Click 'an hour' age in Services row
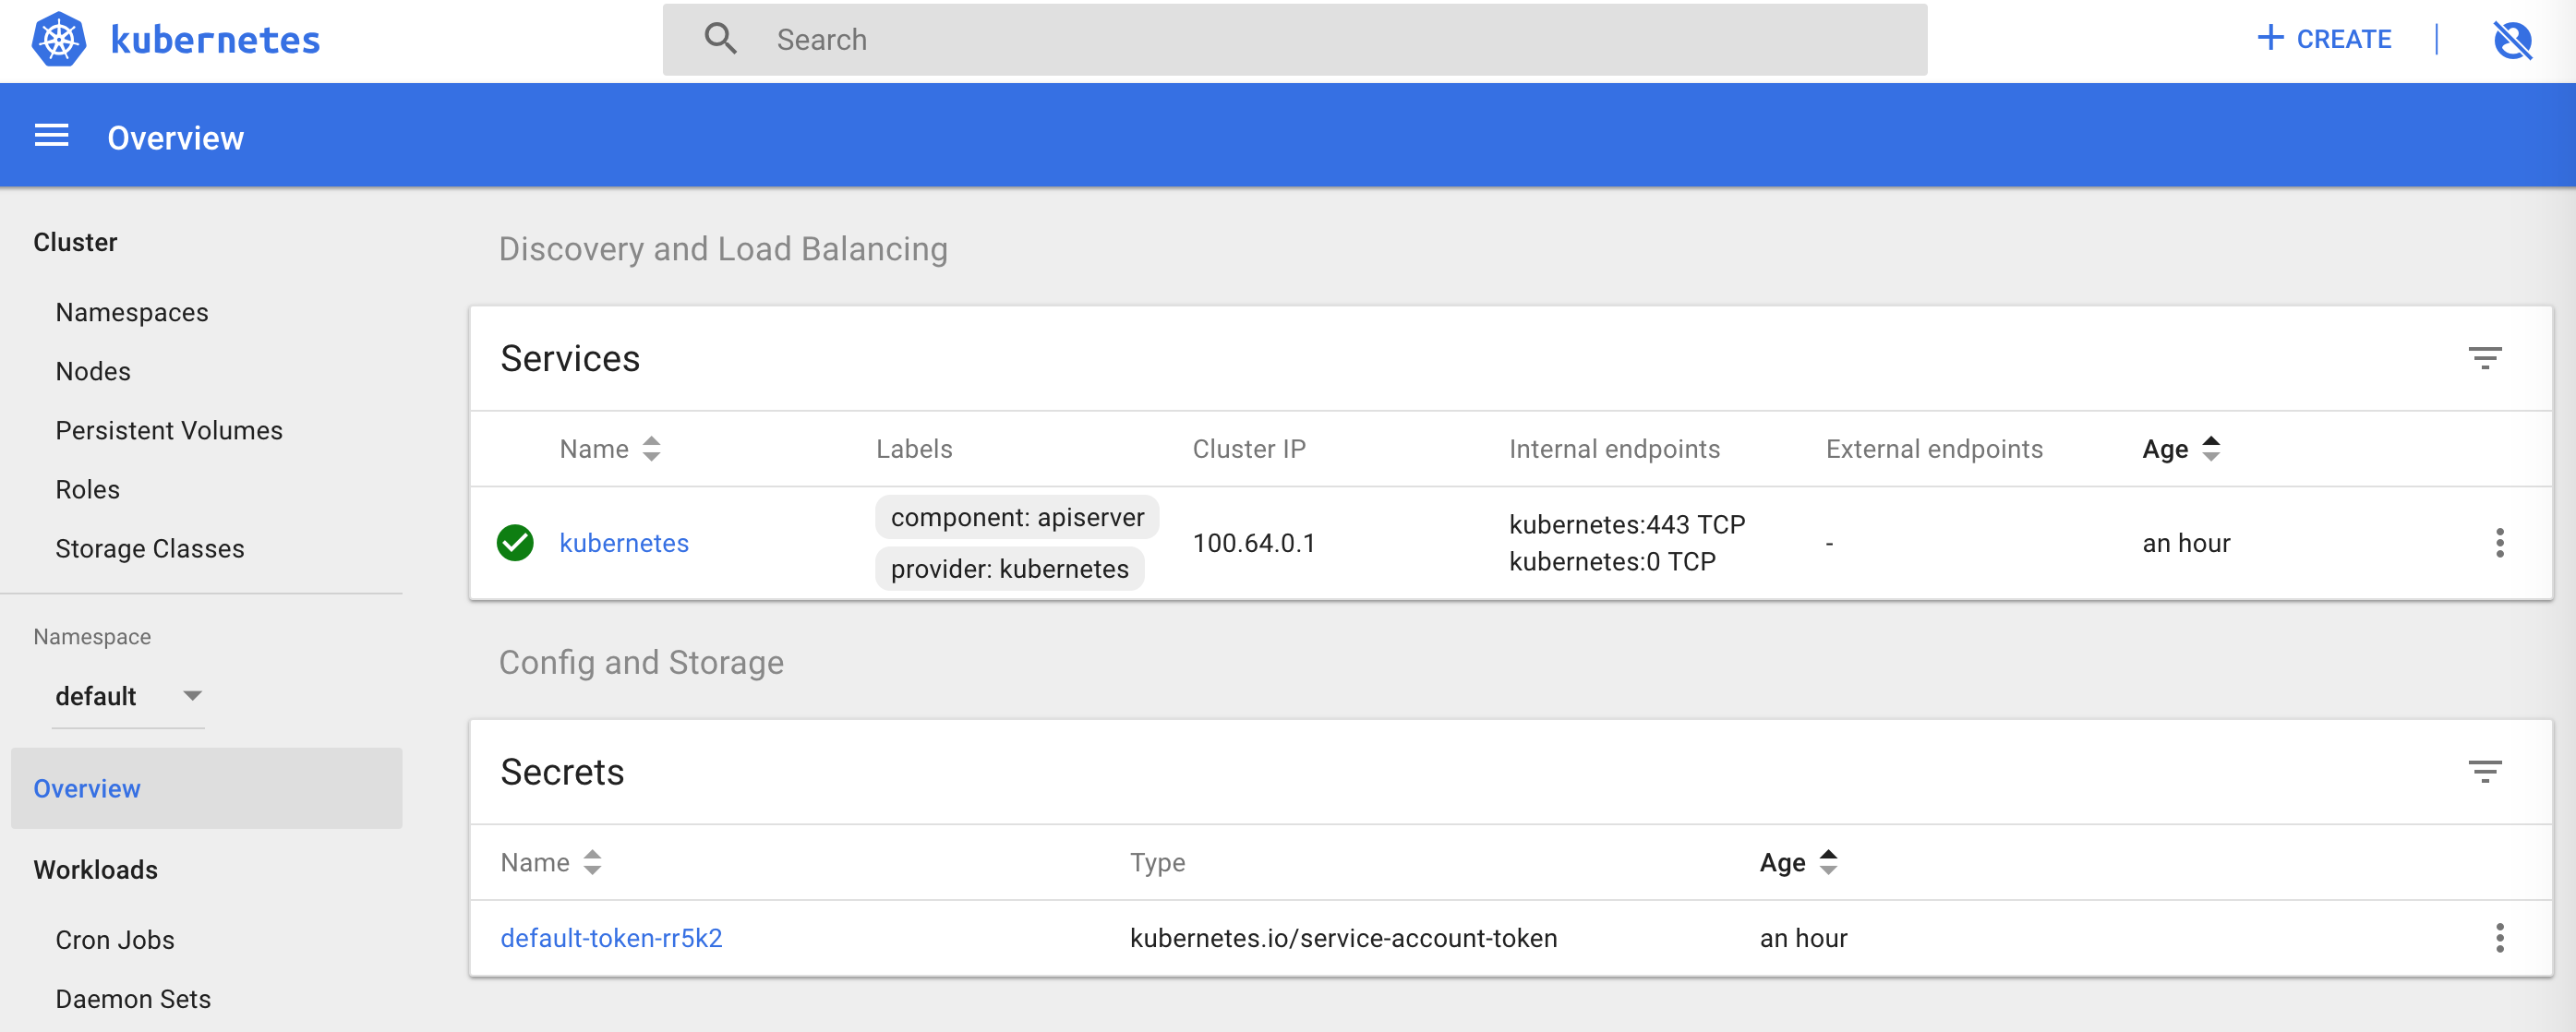Viewport: 2576px width, 1032px height. [x=2186, y=543]
